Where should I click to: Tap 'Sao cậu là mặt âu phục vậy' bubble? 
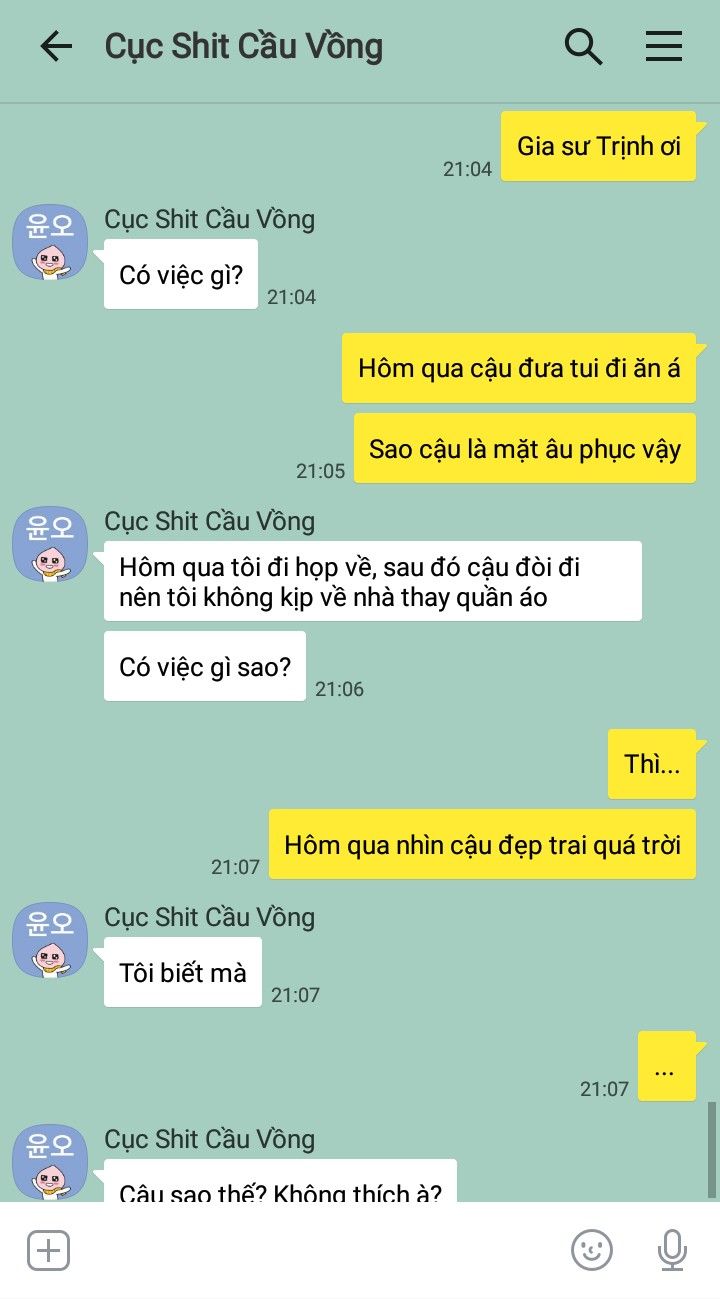click(x=525, y=448)
